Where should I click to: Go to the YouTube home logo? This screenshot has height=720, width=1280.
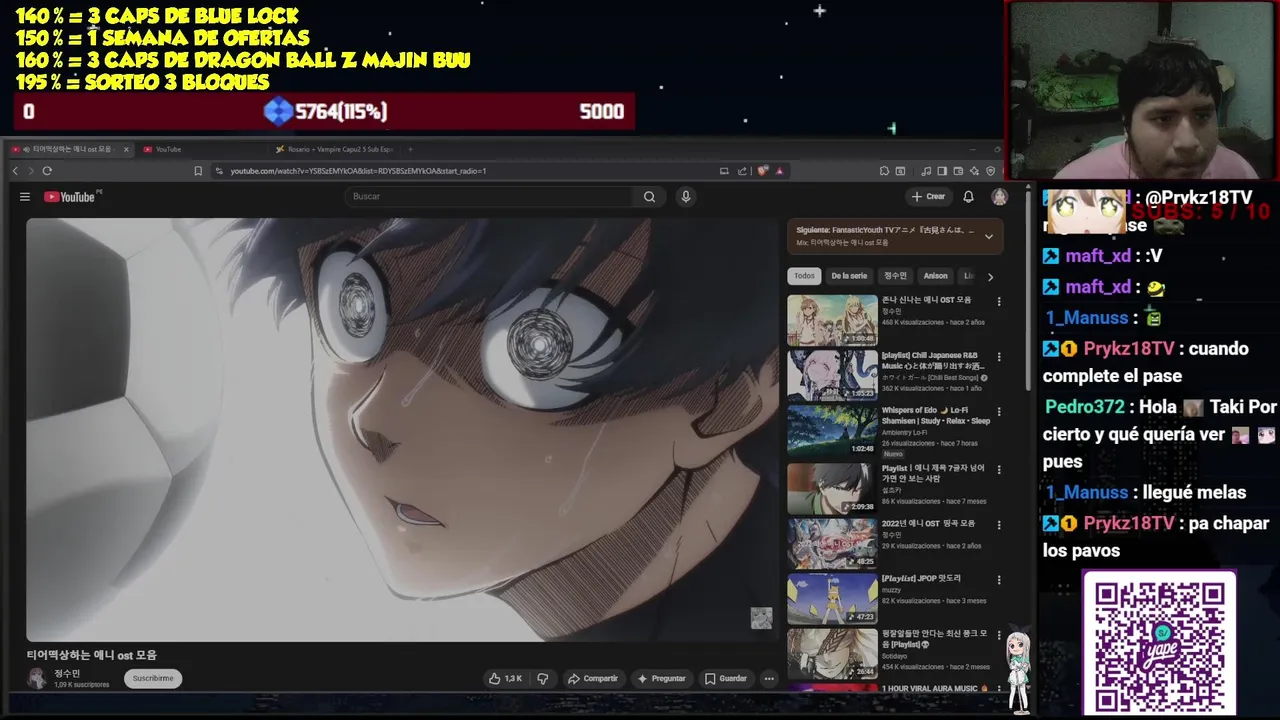pyautogui.click(x=70, y=197)
